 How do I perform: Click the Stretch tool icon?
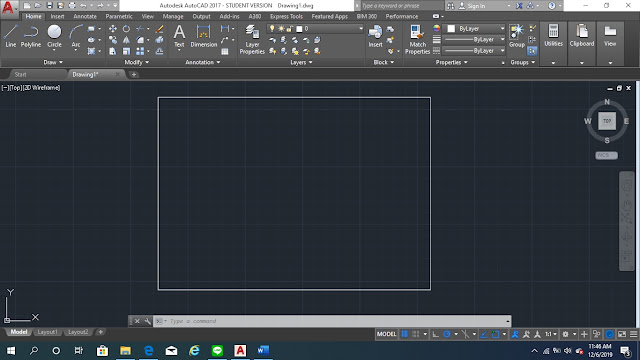[x=113, y=51]
